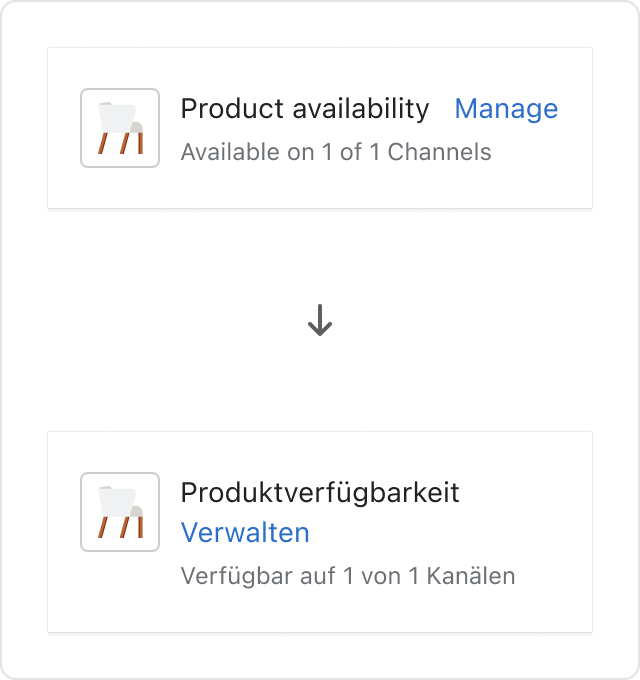Image resolution: width=640 pixels, height=680 pixels.
Task: Click the white chair seat in the German card icon
Action: click(117, 502)
